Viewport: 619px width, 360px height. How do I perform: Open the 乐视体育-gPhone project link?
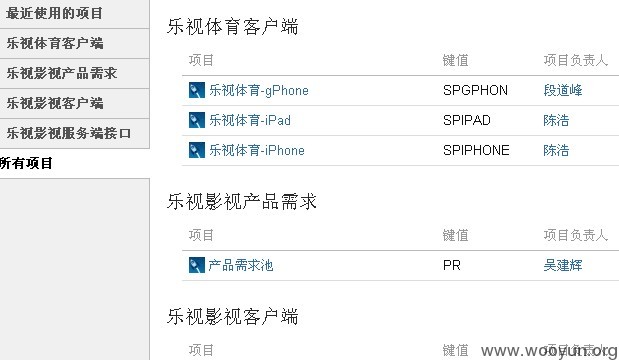click(x=259, y=90)
